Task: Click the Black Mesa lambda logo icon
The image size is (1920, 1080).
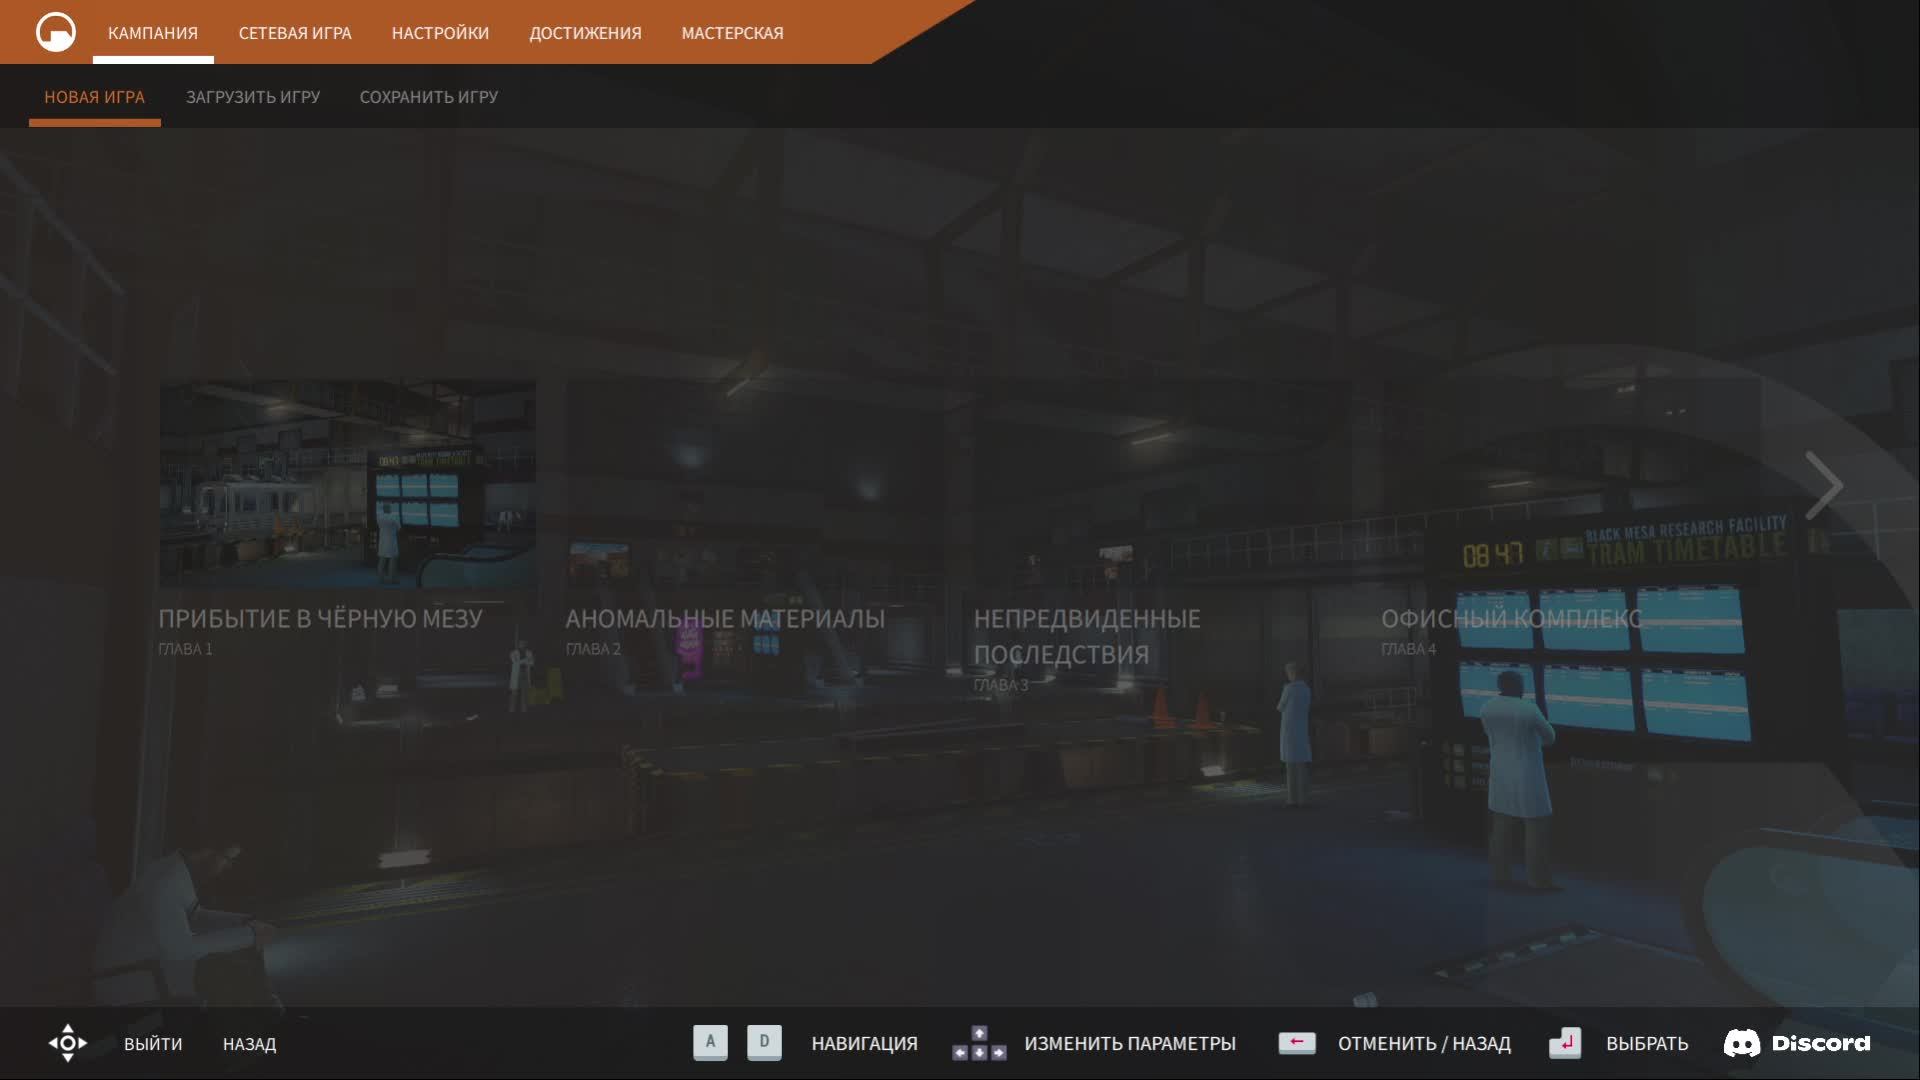Action: (56, 32)
